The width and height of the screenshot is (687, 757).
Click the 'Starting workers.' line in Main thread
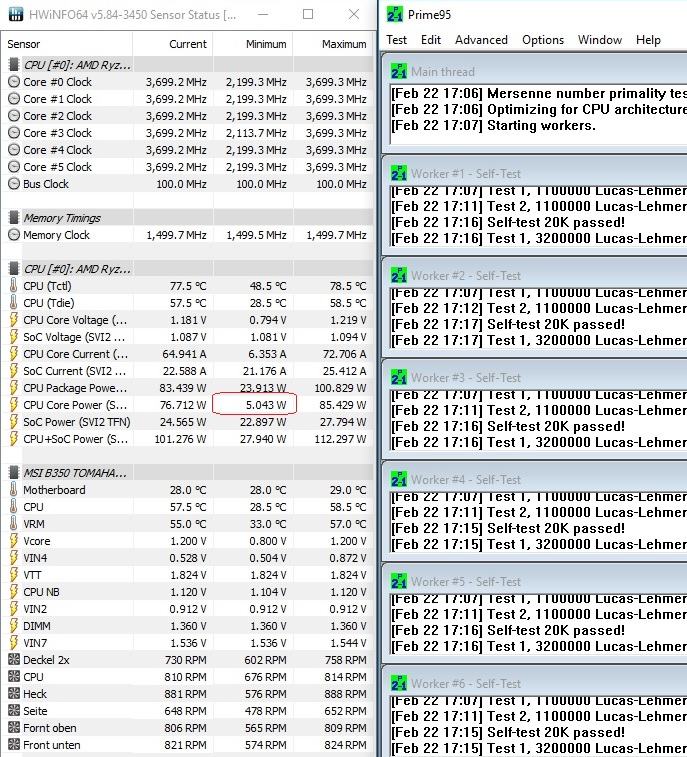coord(493,126)
